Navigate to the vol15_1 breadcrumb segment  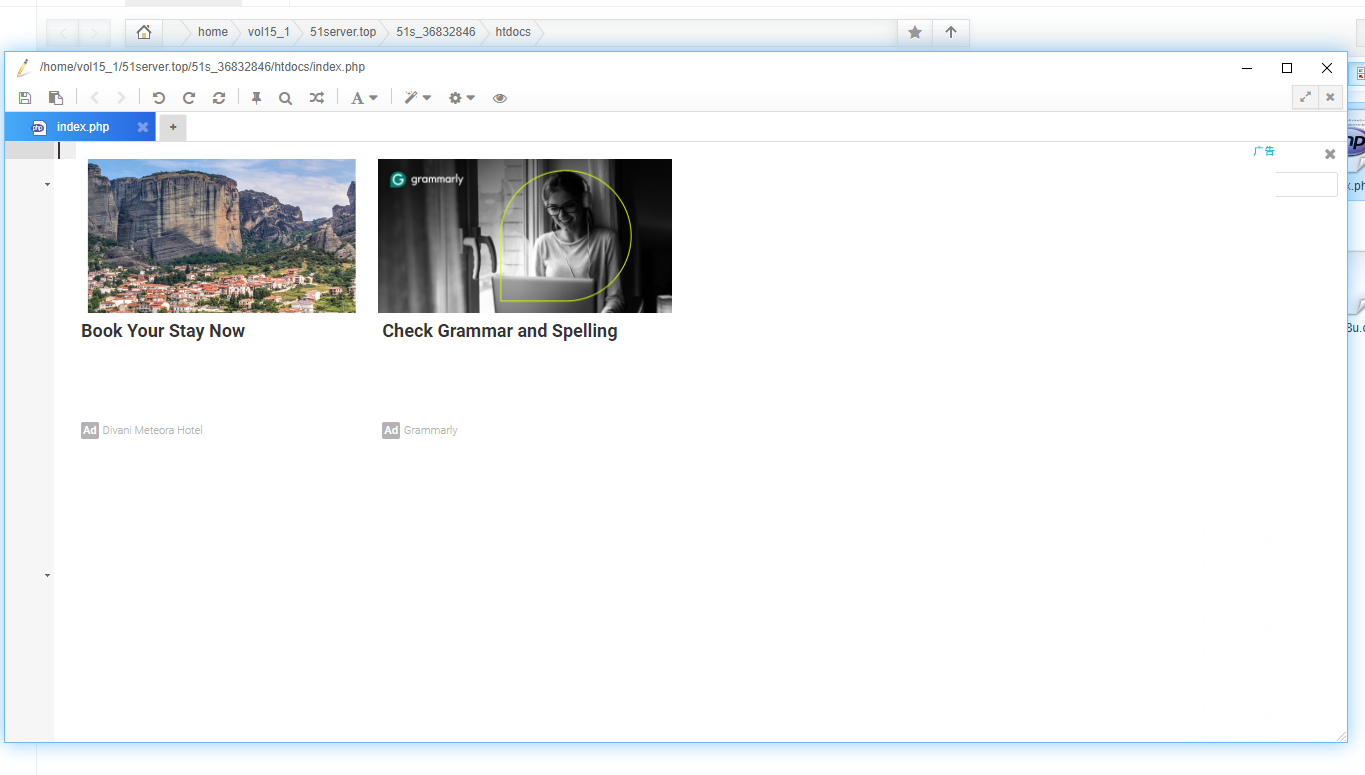click(269, 32)
